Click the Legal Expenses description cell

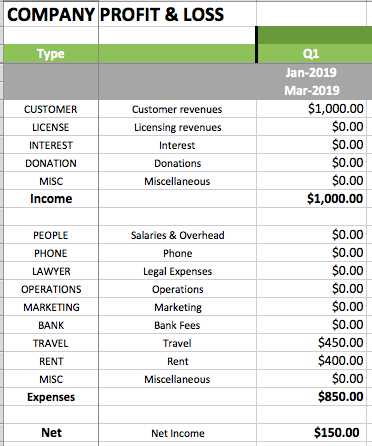[x=177, y=271]
